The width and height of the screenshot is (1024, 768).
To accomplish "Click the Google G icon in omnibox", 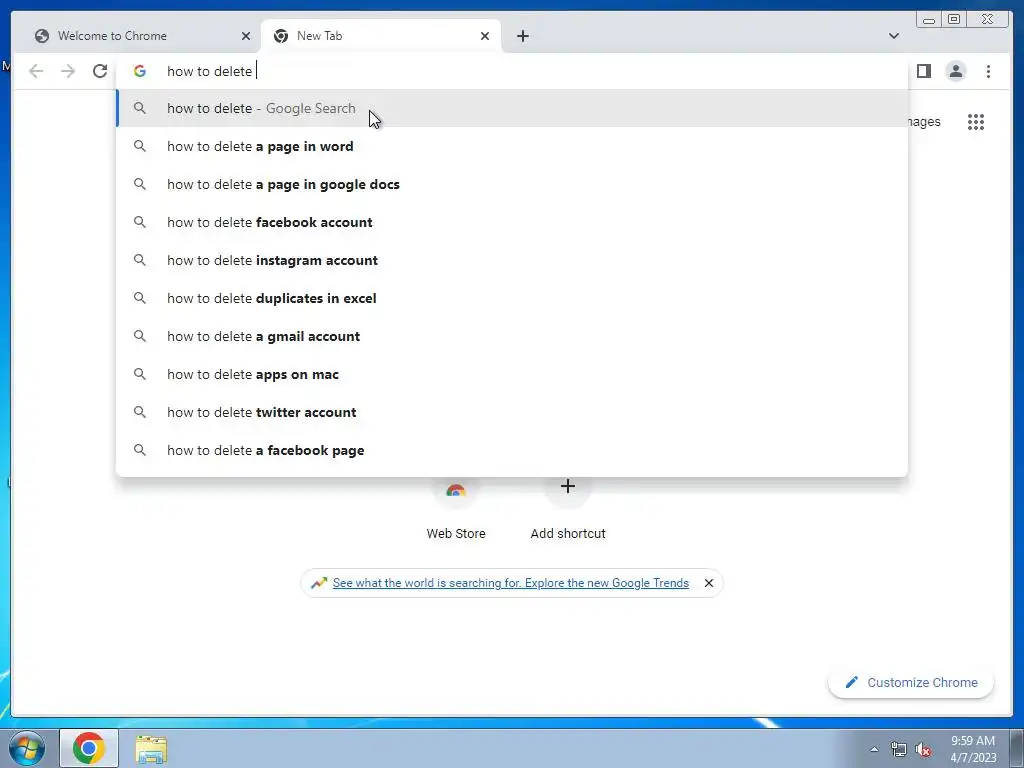I will (140, 71).
